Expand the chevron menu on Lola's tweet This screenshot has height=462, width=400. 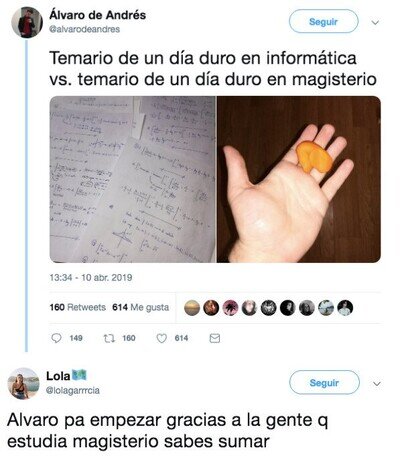tap(377, 384)
